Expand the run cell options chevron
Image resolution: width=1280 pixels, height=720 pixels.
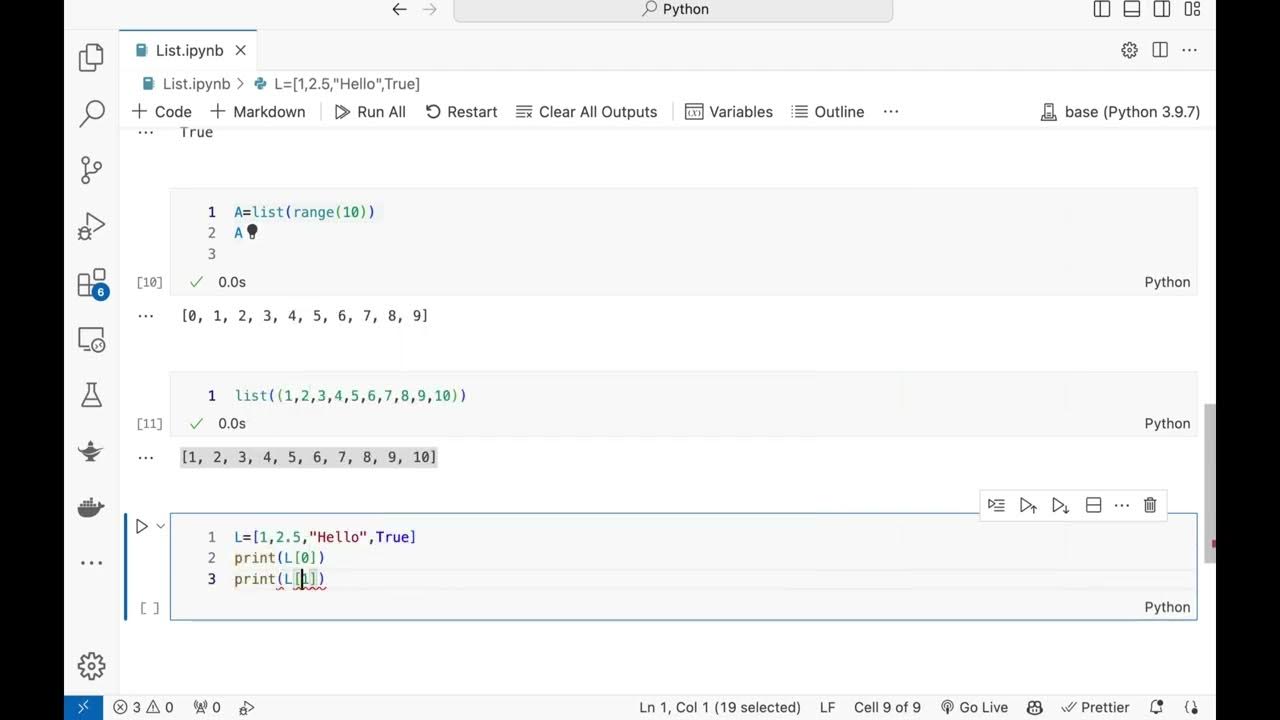(x=160, y=526)
